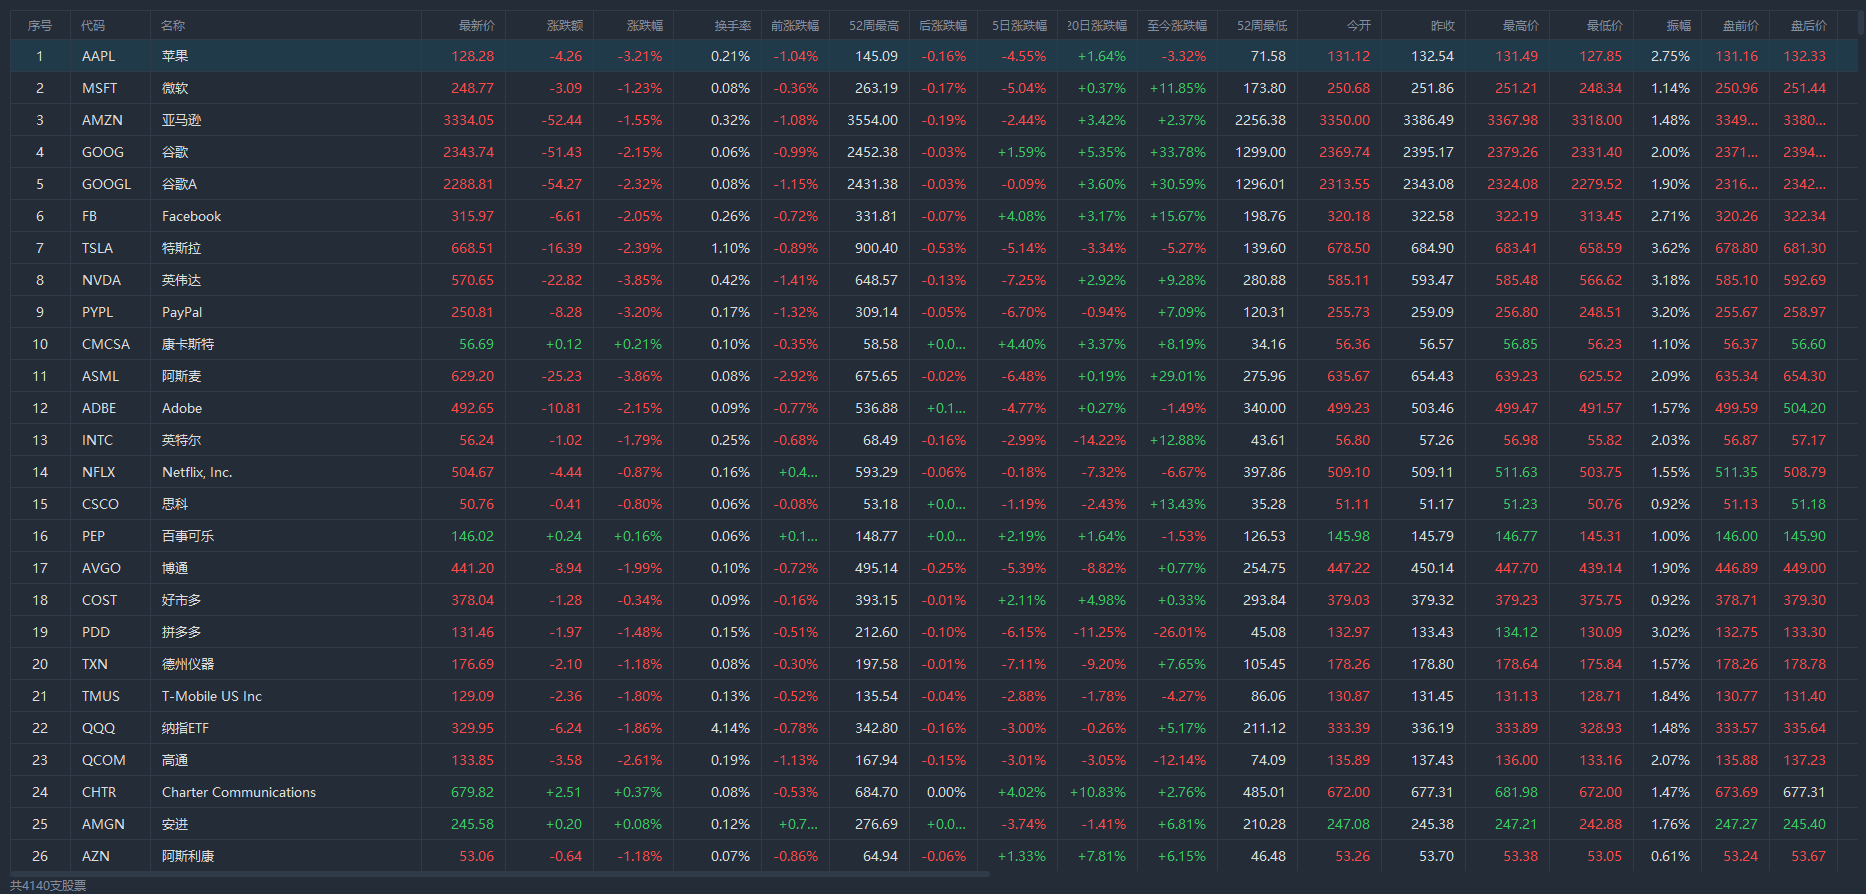Click the 盘前价 column header
This screenshot has width=1866, height=894.
(x=1740, y=25)
